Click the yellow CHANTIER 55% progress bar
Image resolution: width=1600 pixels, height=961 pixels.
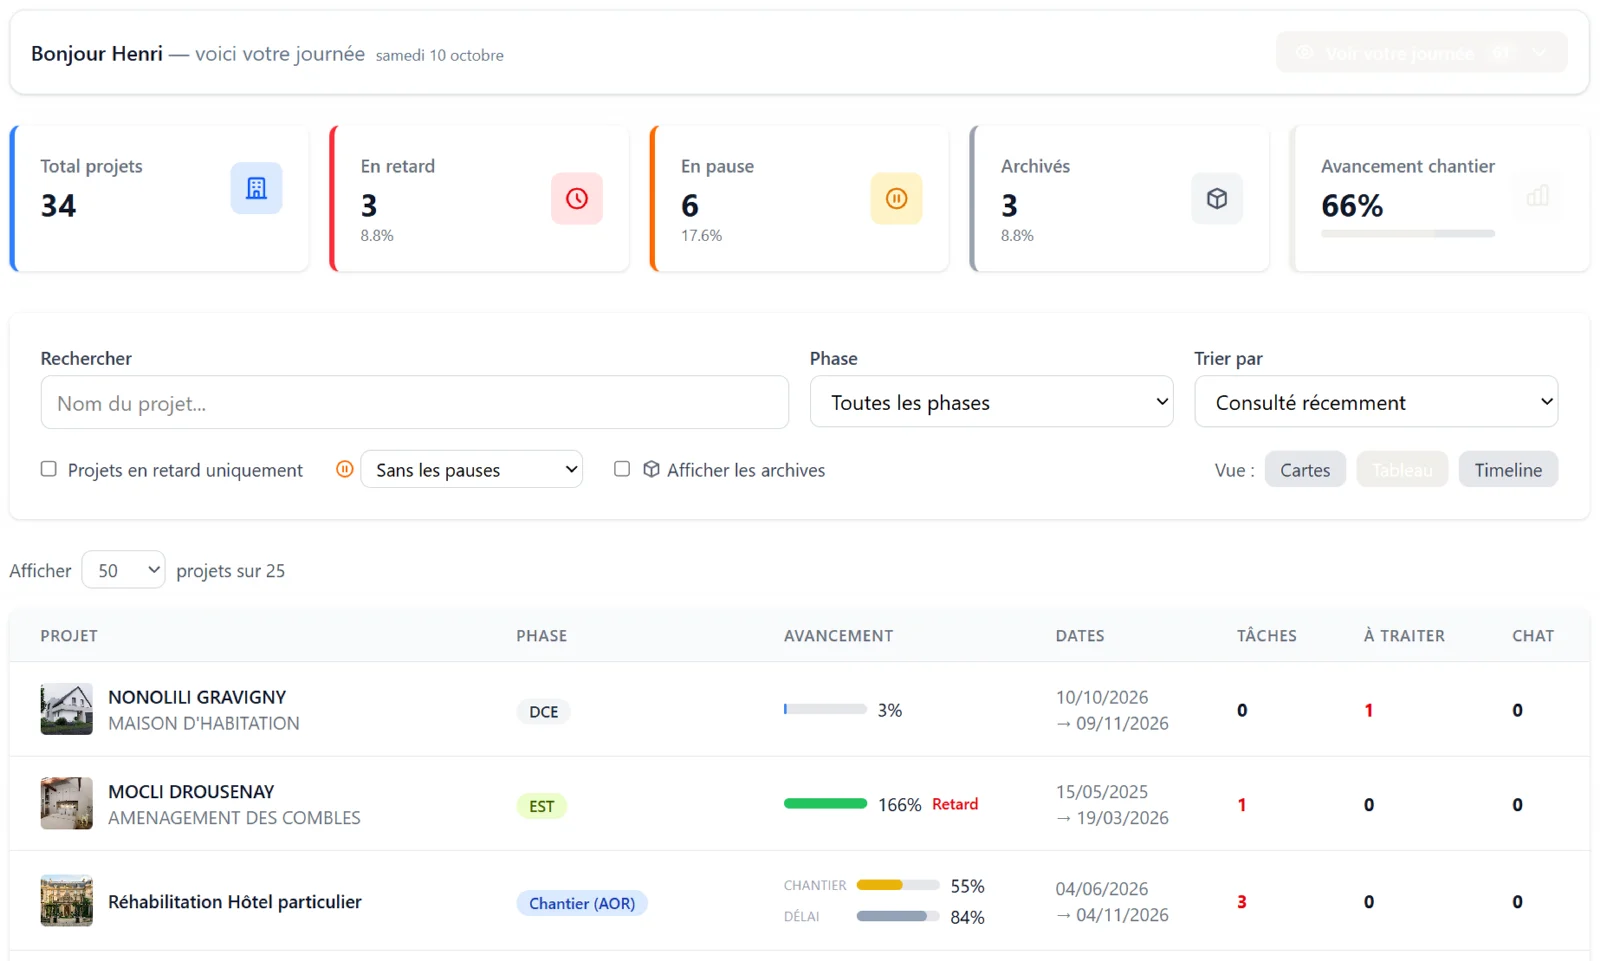898,885
